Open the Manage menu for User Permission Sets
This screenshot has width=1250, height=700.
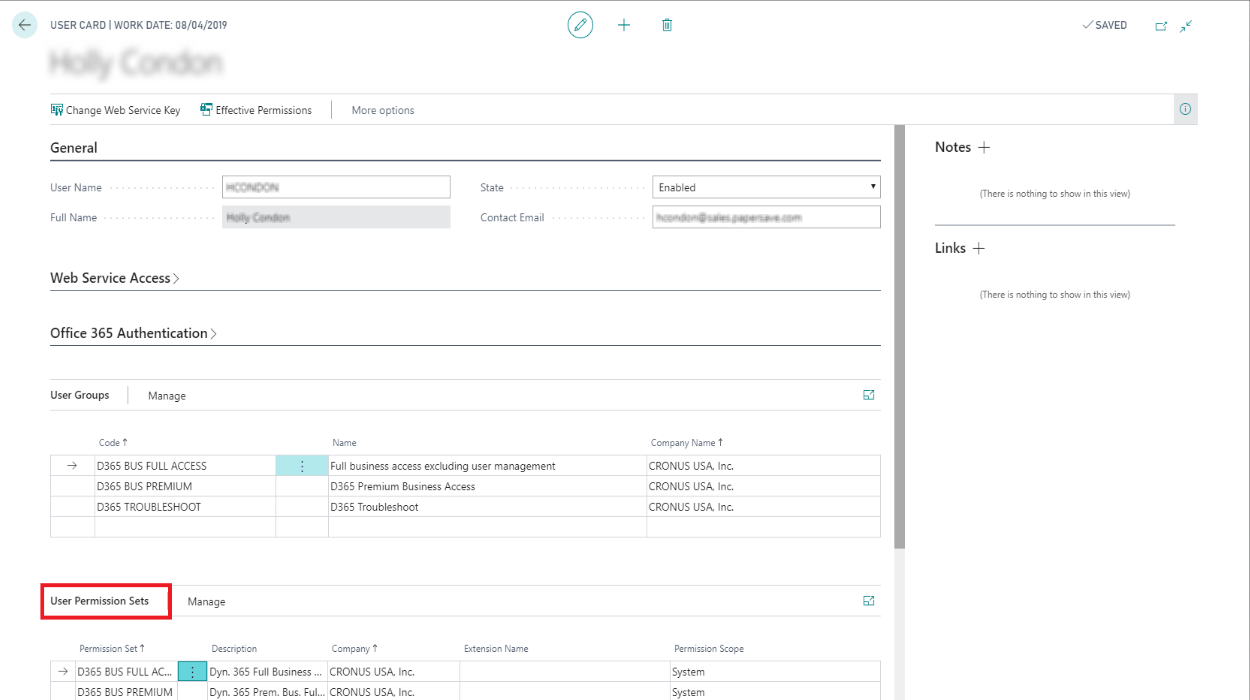[x=206, y=602]
